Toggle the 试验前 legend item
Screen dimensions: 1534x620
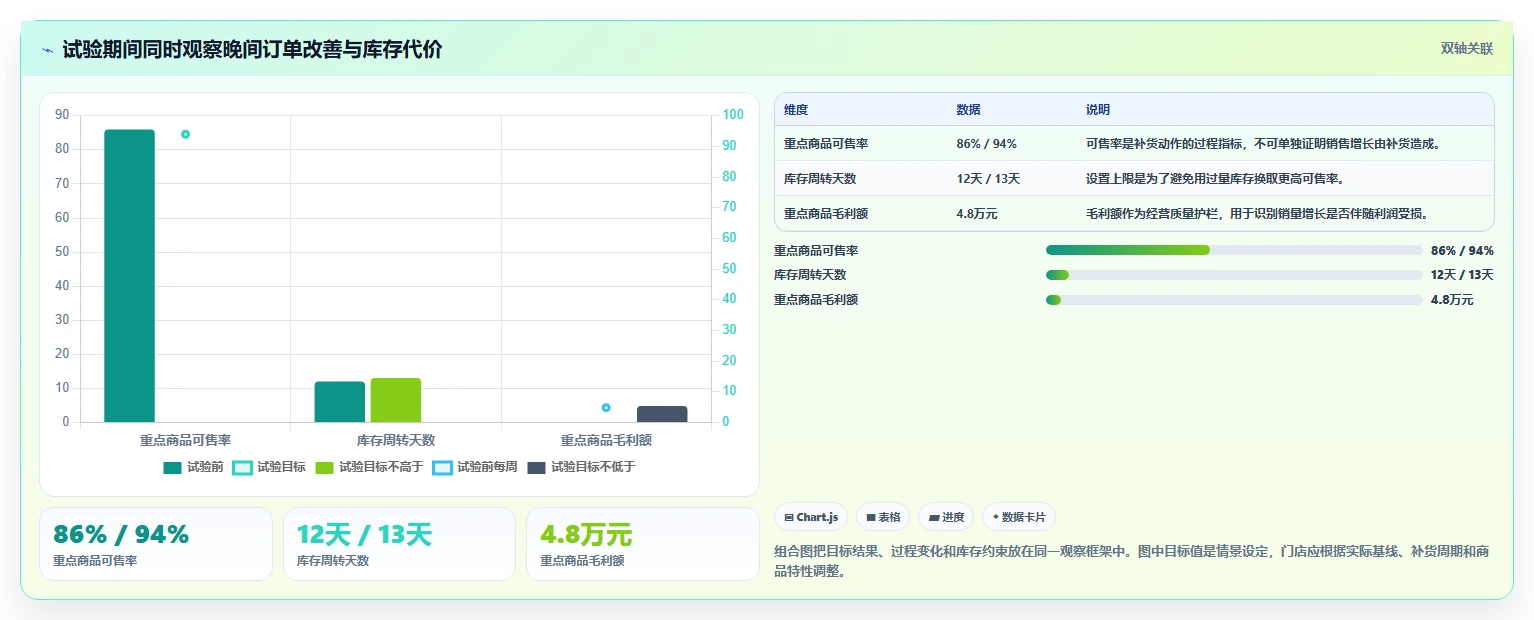(x=194, y=467)
